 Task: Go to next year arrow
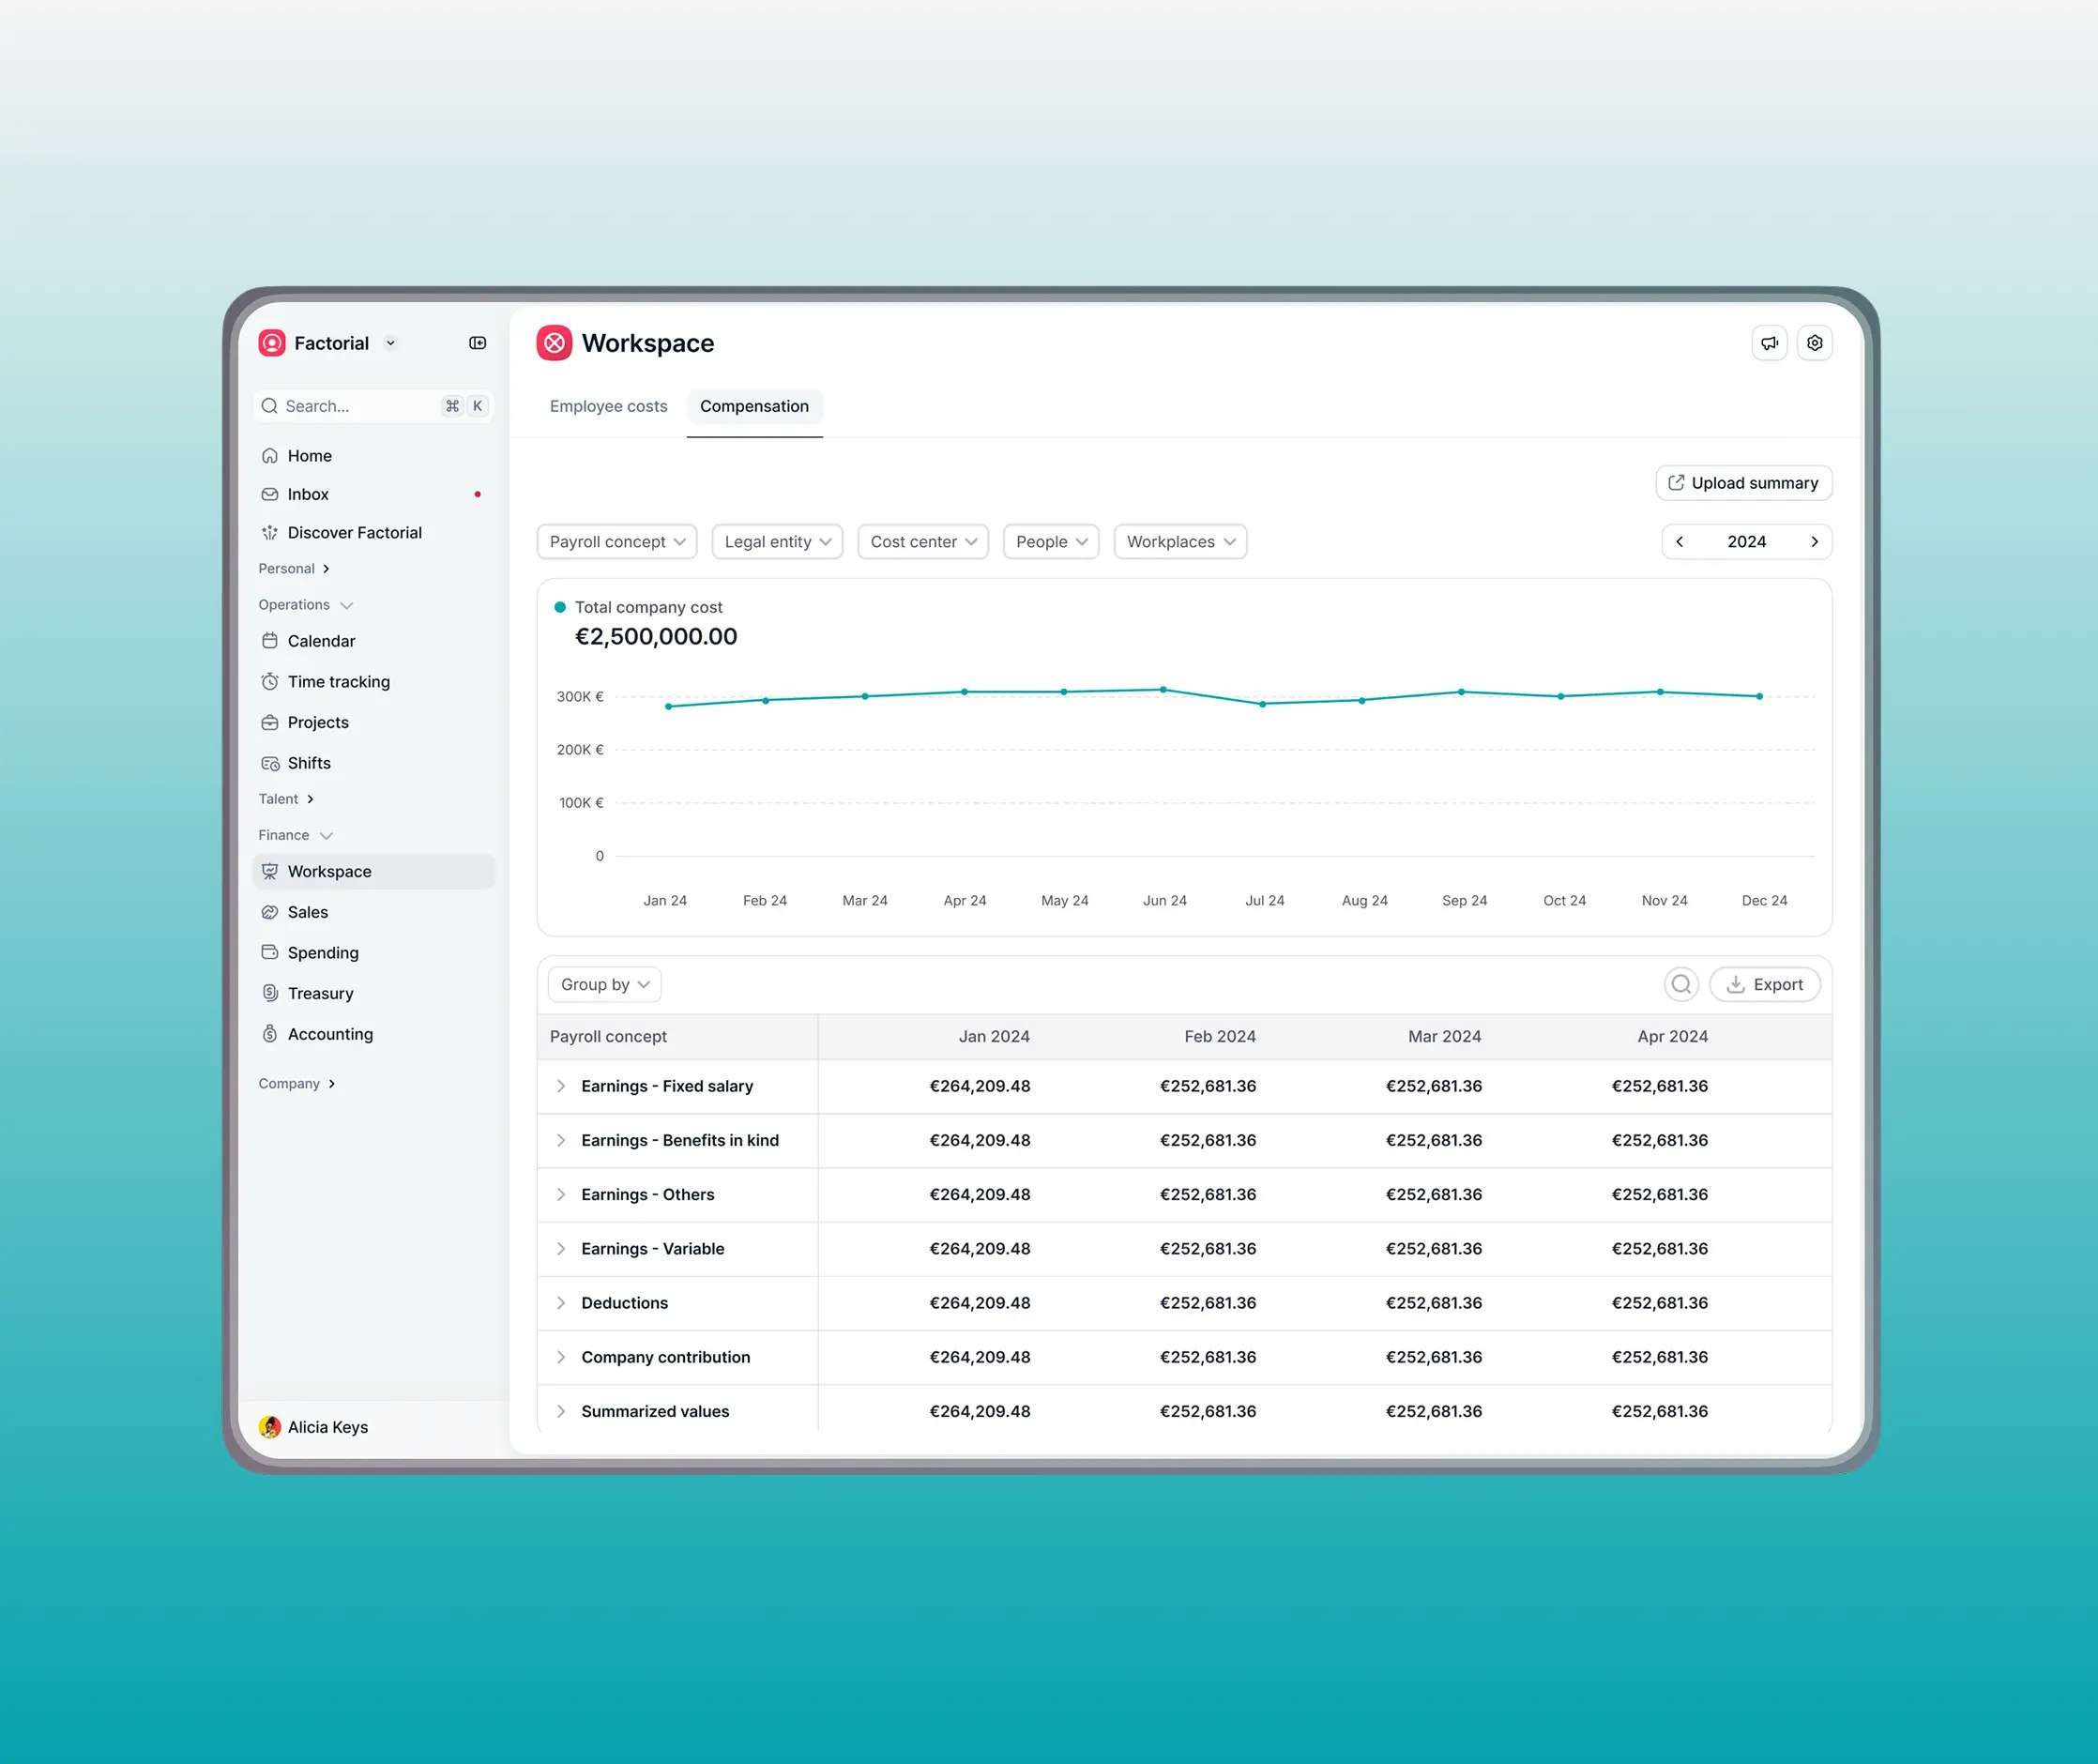(x=1814, y=542)
